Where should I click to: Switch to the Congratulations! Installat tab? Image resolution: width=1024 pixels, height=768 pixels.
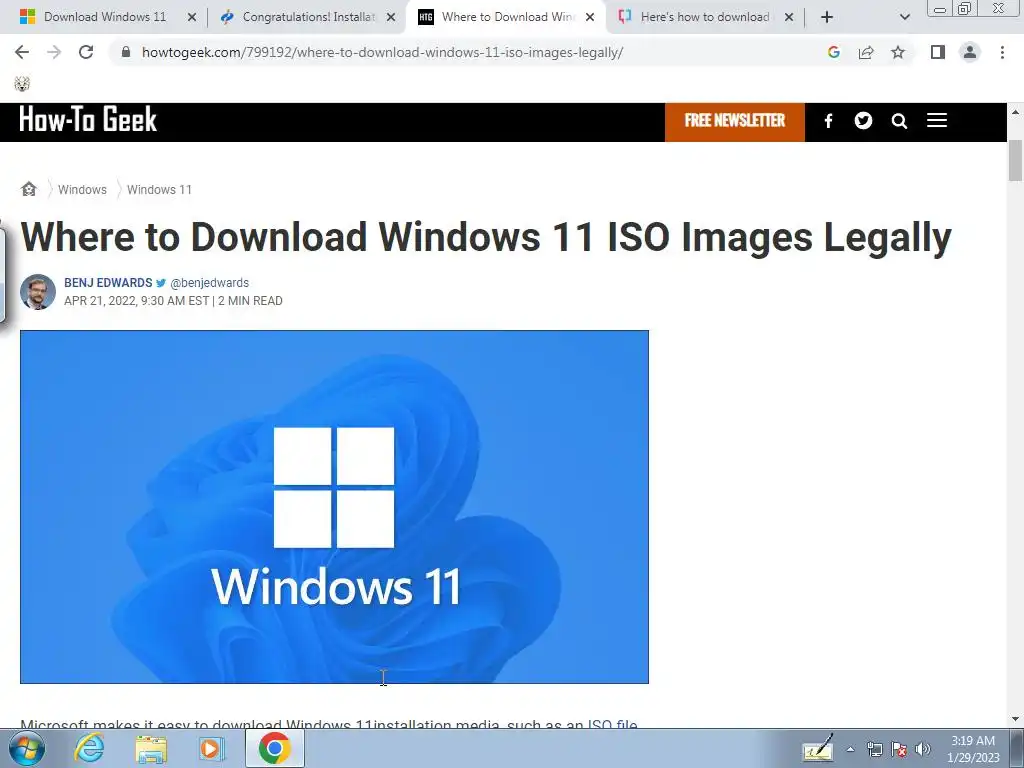[309, 17]
